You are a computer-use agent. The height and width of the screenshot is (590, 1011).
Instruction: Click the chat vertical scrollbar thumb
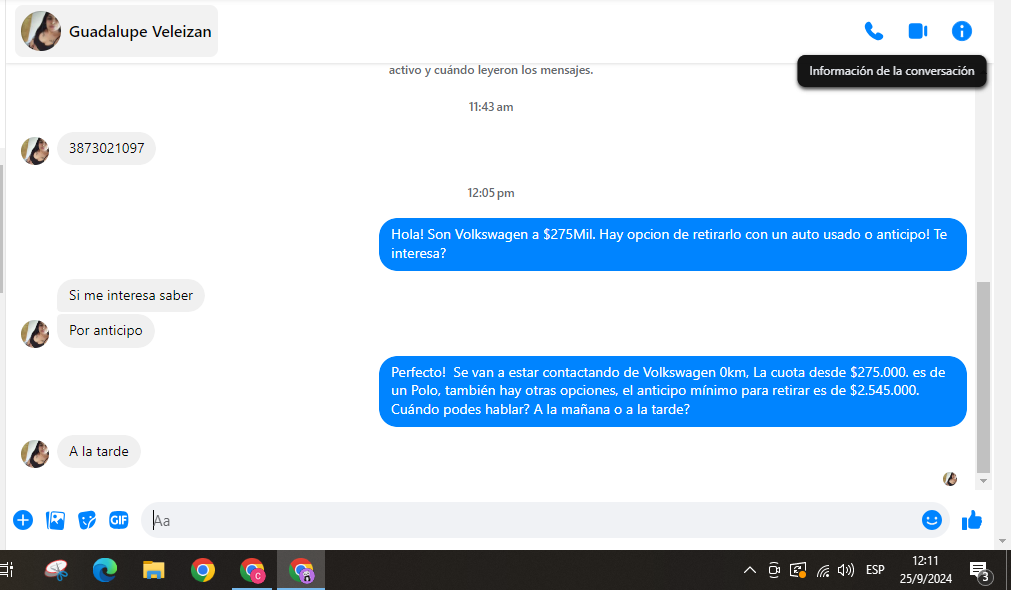coord(983,377)
